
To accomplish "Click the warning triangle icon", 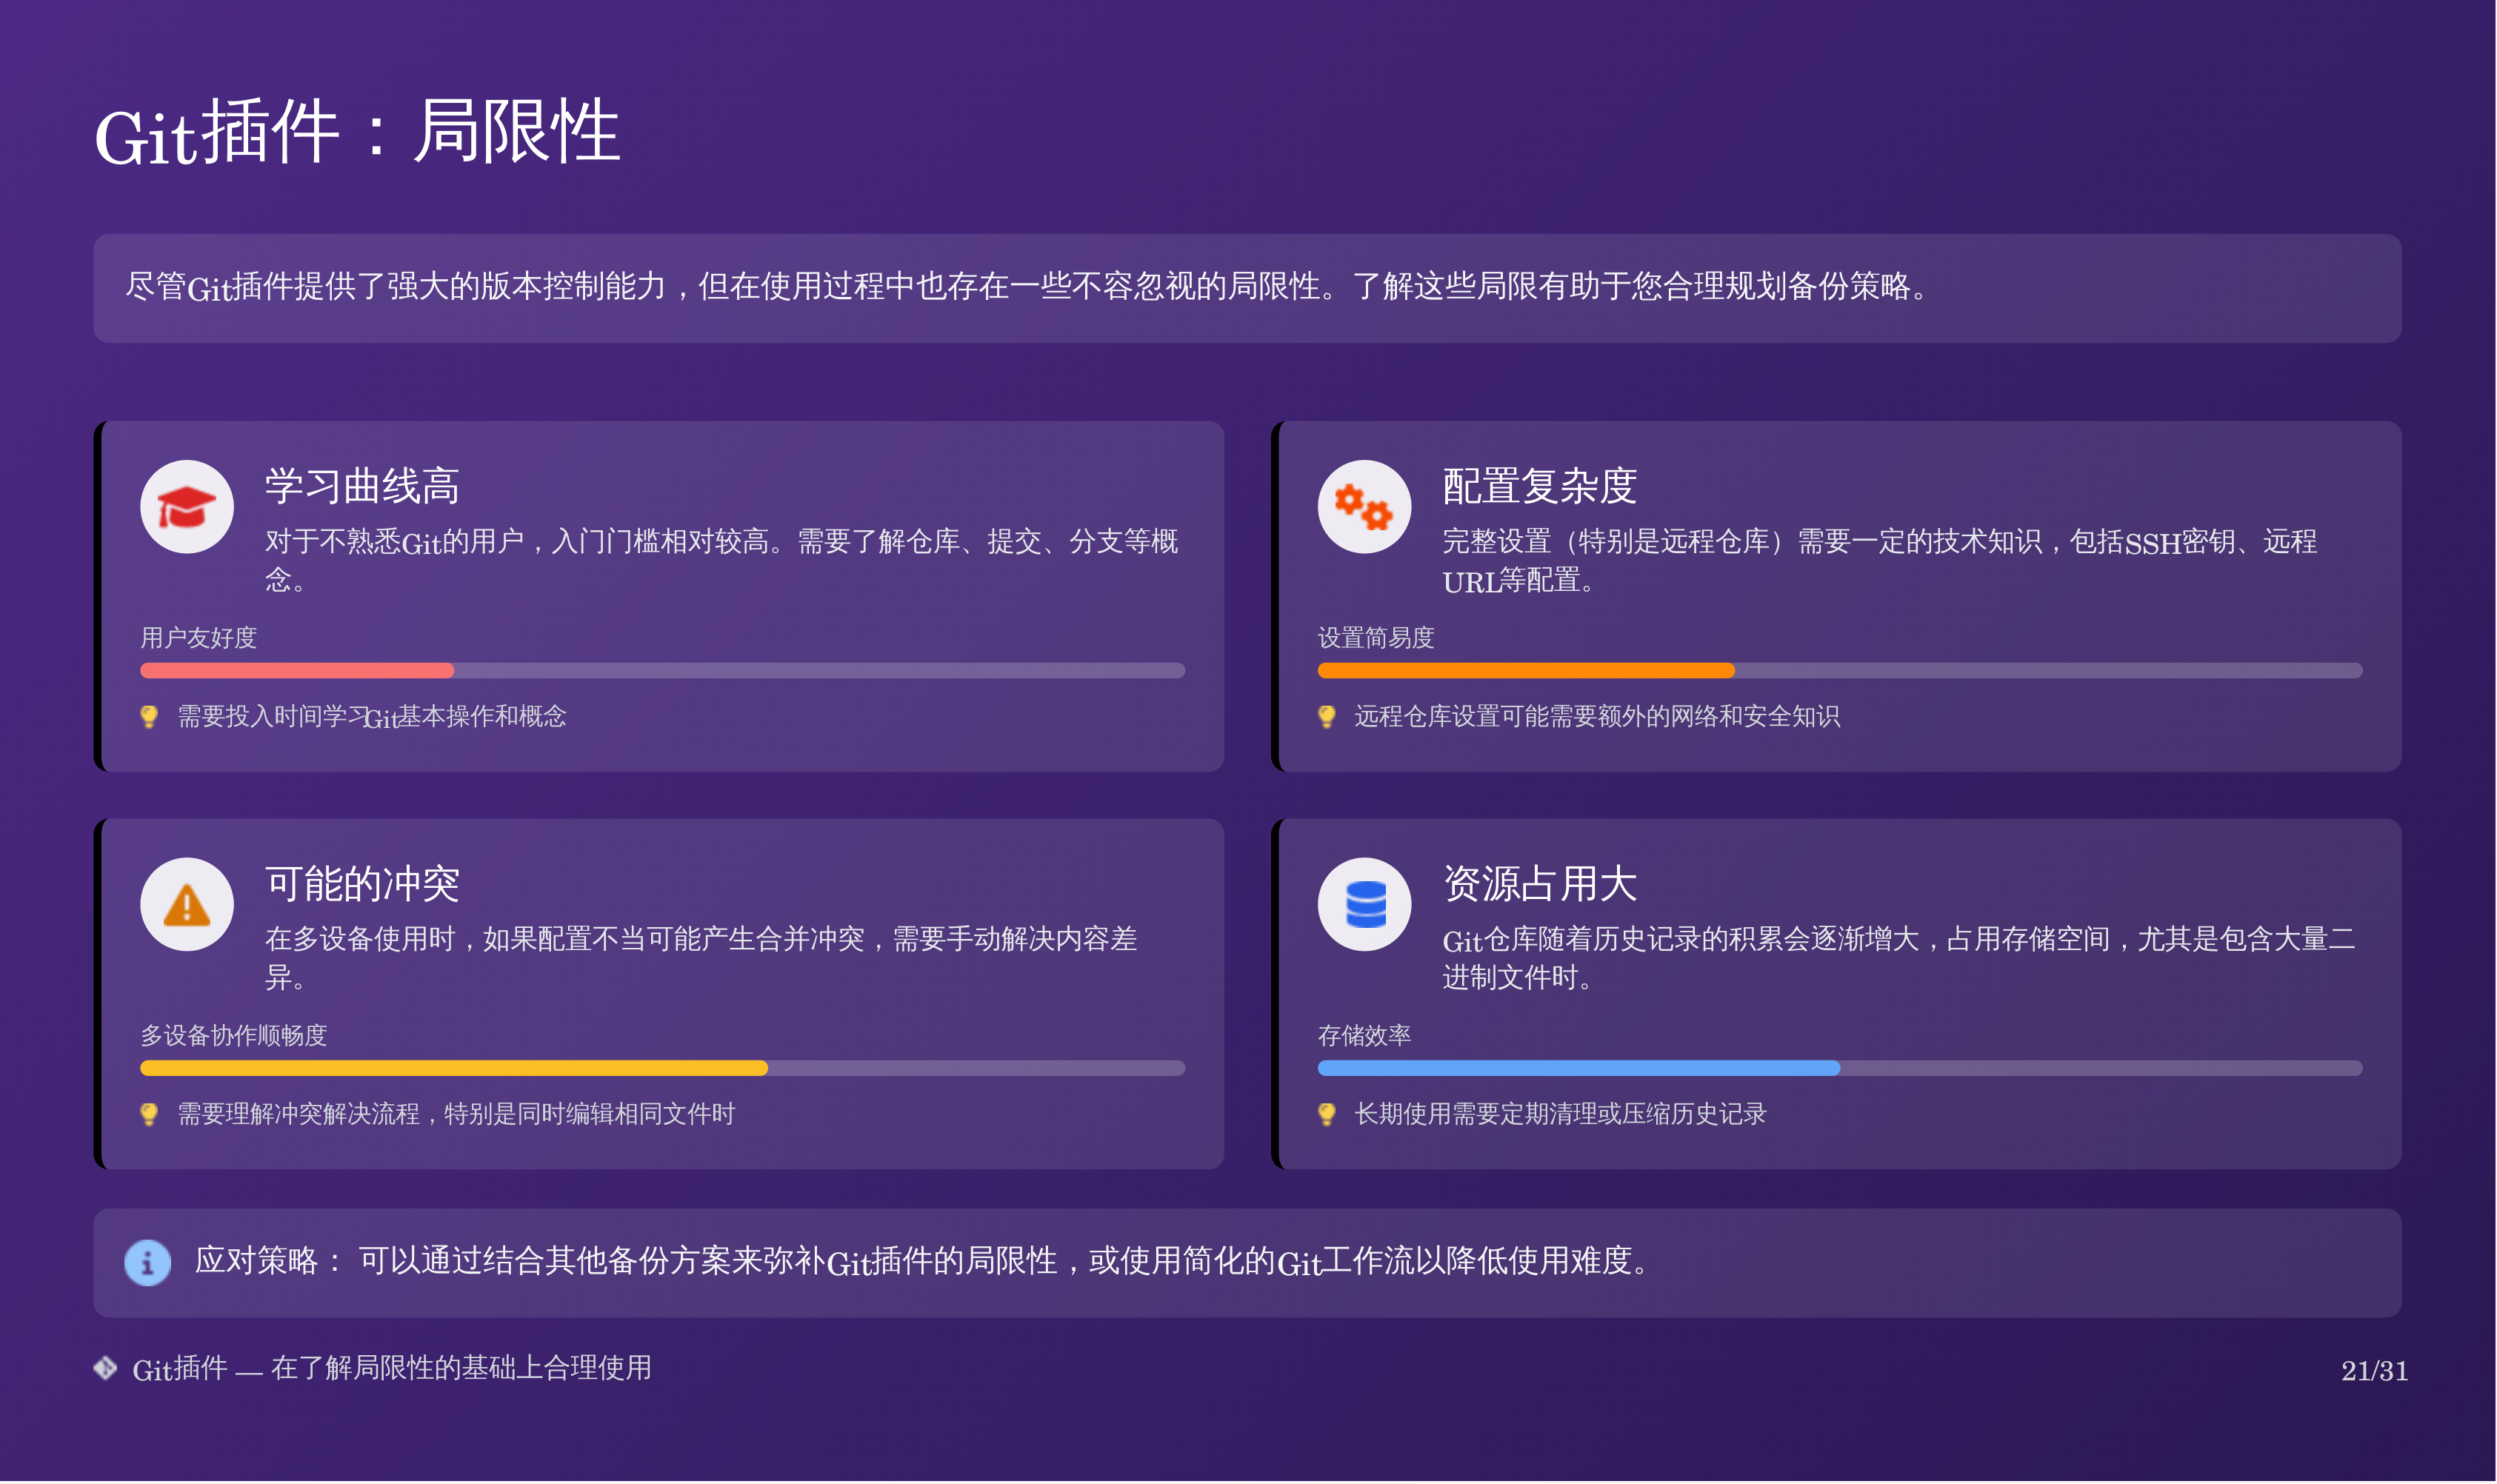I will pyautogui.click(x=187, y=905).
